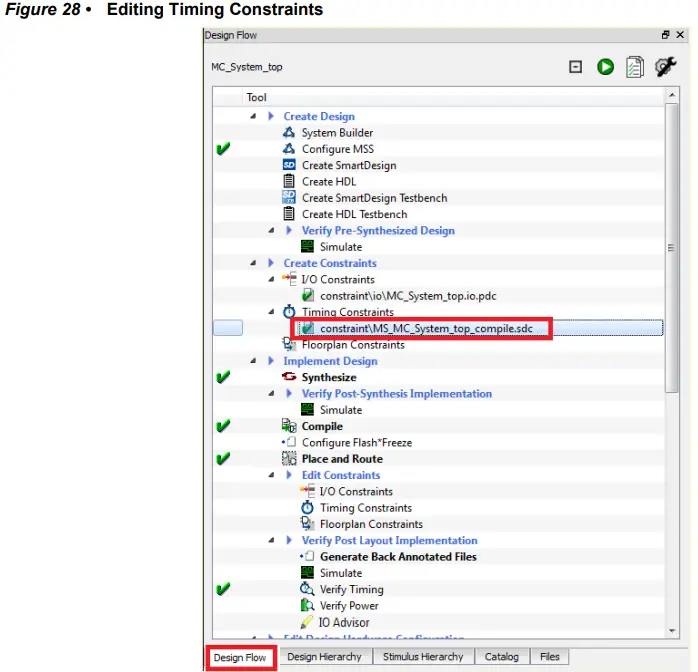This screenshot has height=672, width=698.
Task: Click the MC_System_top.io.pdc file icon
Action: [x=308, y=296]
